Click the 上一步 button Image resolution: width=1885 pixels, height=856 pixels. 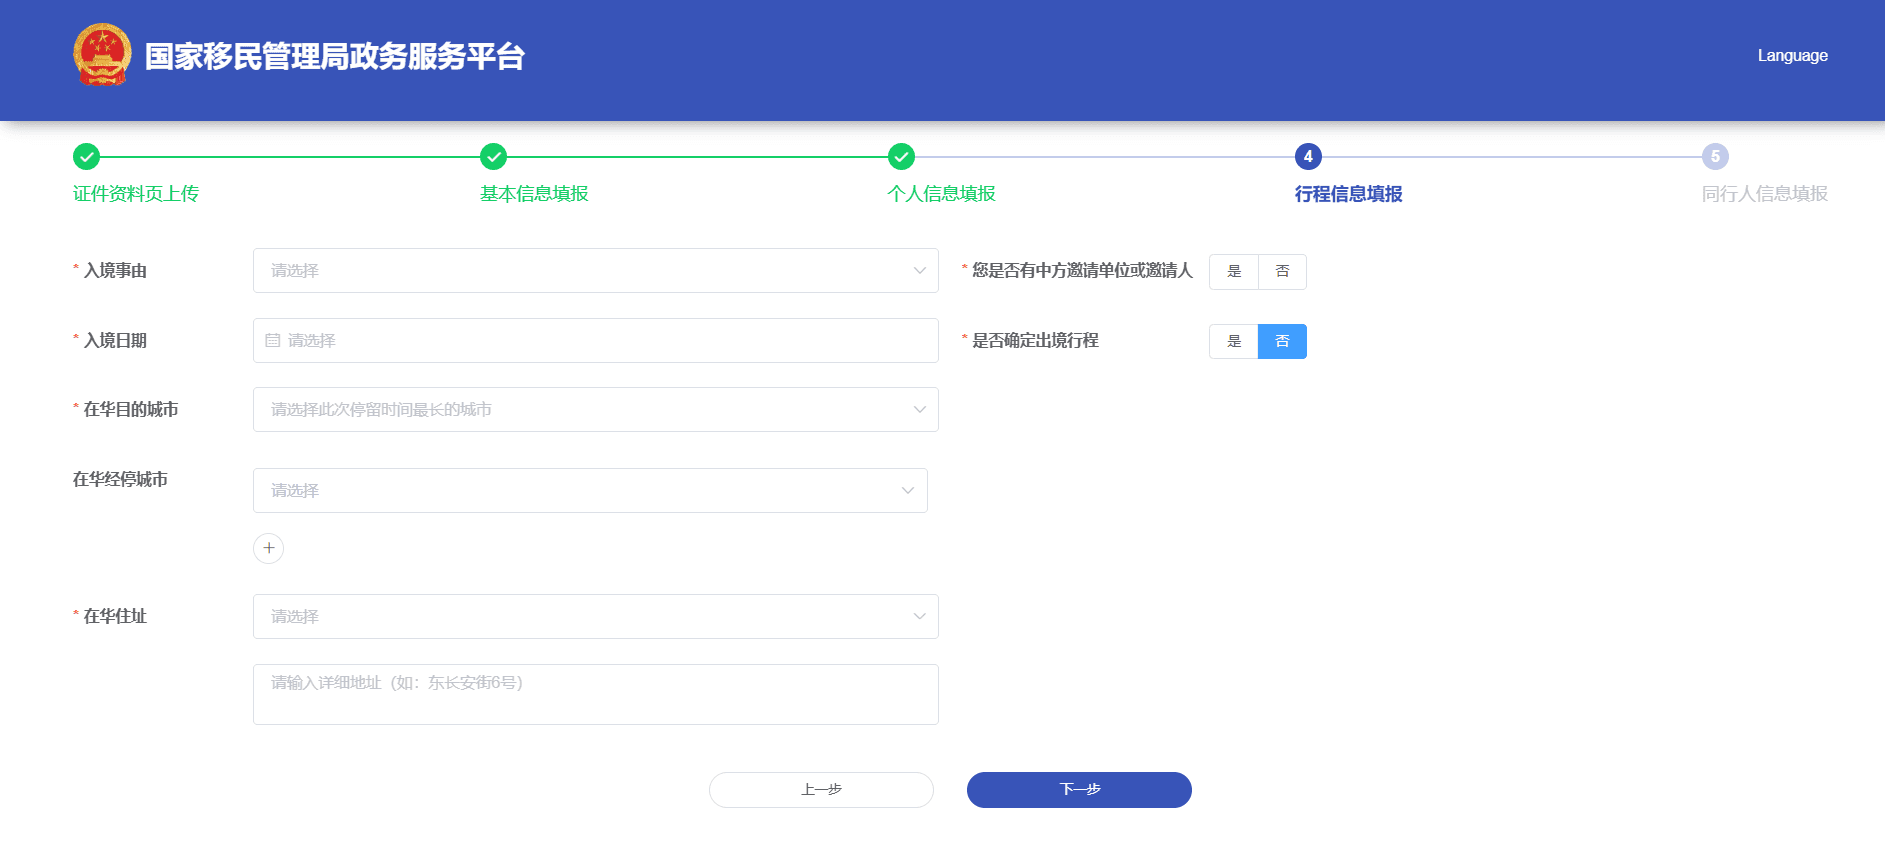click(821, 790)
